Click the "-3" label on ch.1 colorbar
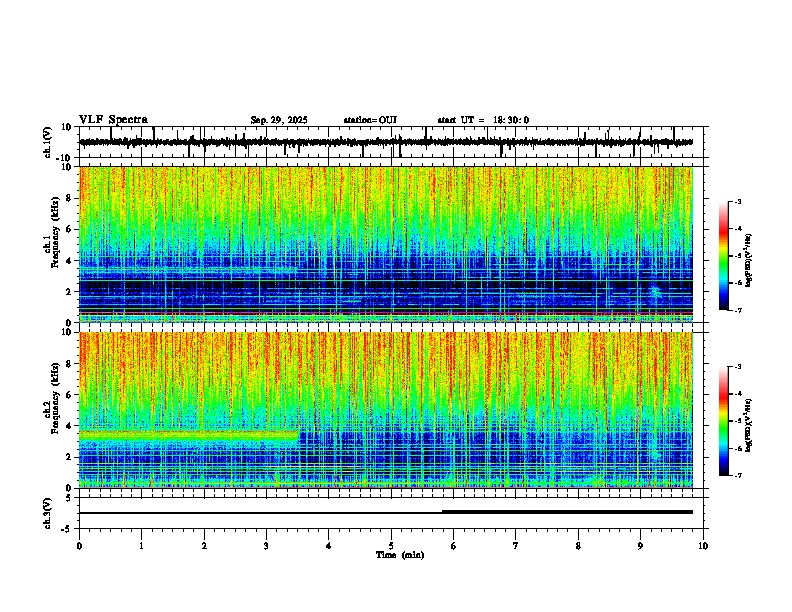This screenshot has height=612, width=792. pos(737,202)
